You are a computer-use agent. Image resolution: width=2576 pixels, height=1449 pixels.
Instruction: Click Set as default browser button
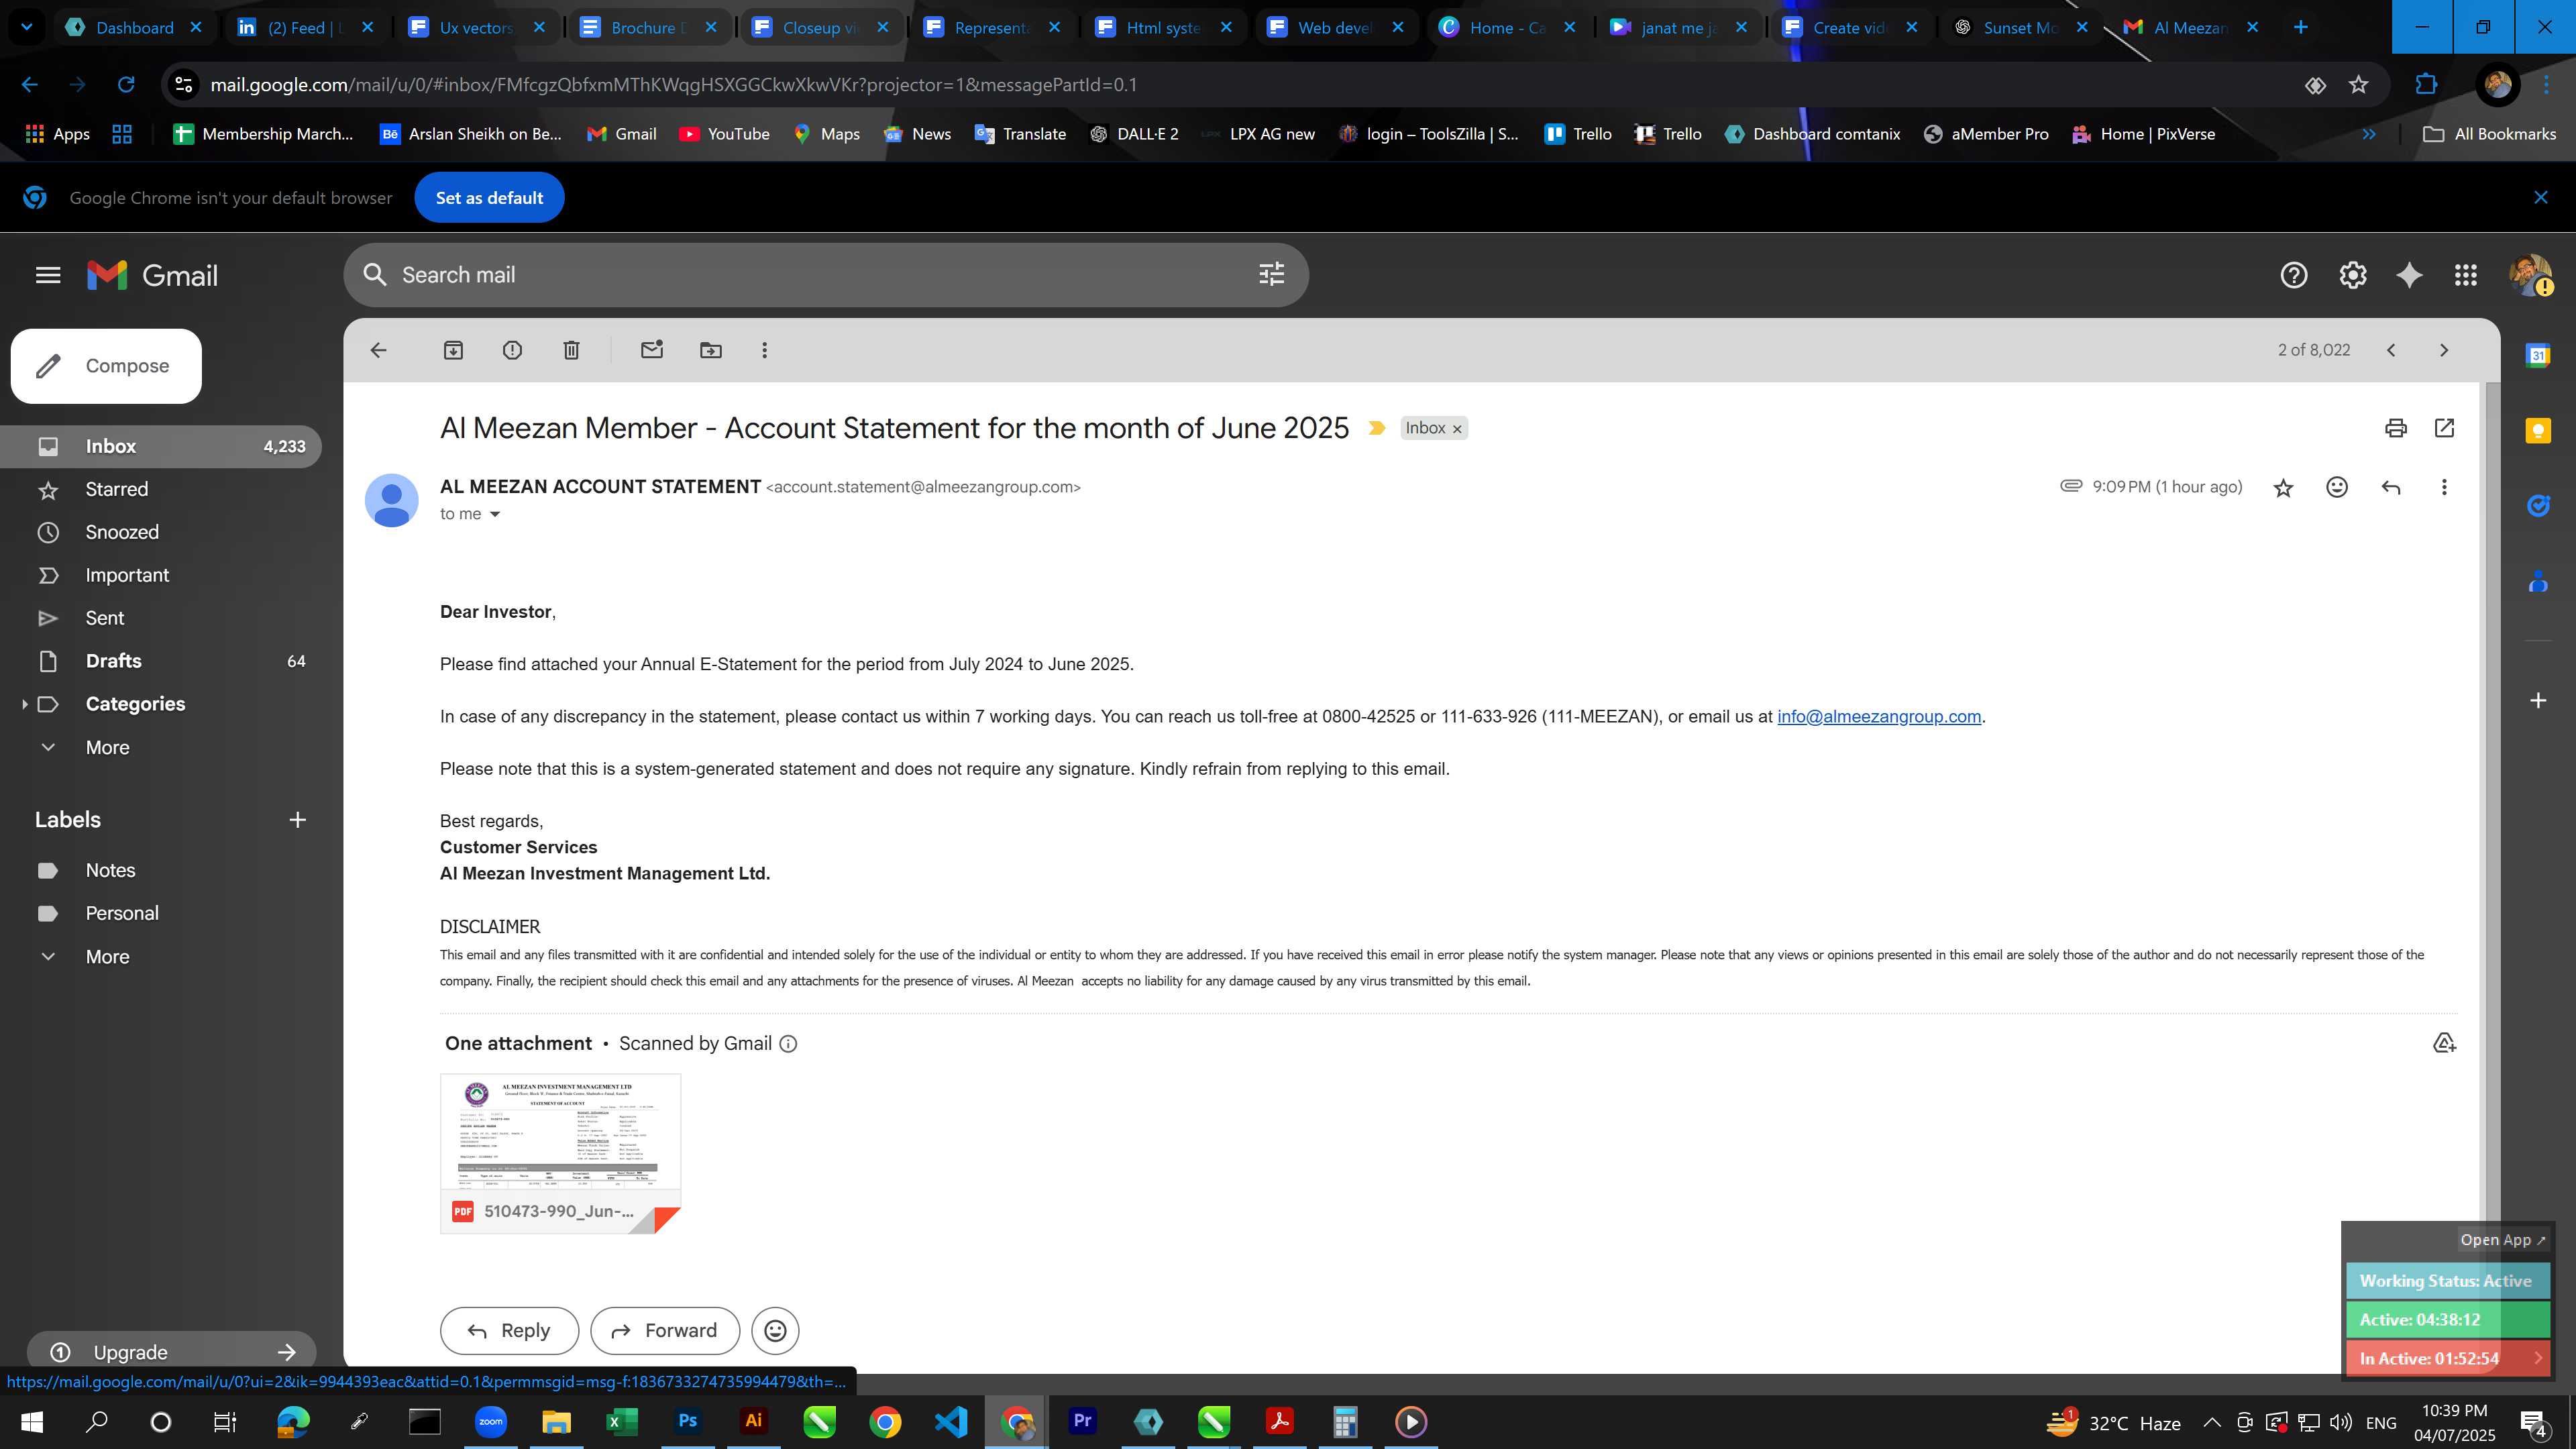point(489,198)
